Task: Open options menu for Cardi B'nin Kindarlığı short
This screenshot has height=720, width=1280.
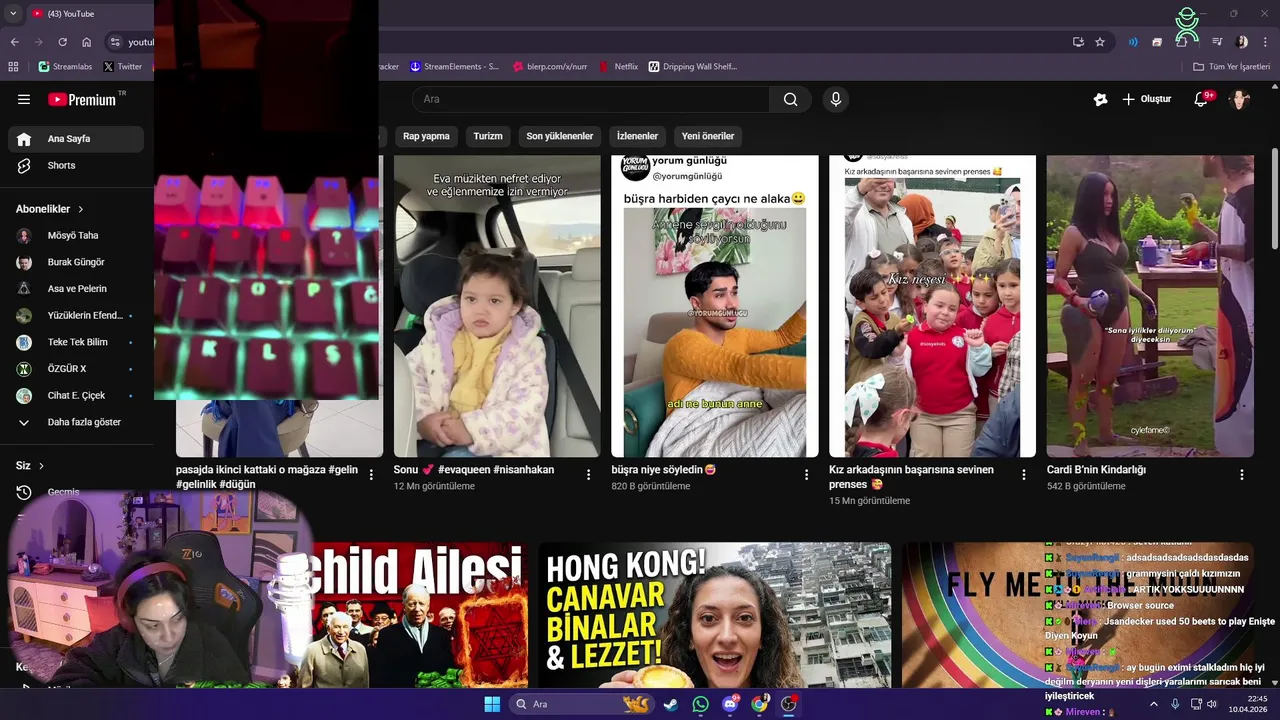Action: coord(1241,475)
